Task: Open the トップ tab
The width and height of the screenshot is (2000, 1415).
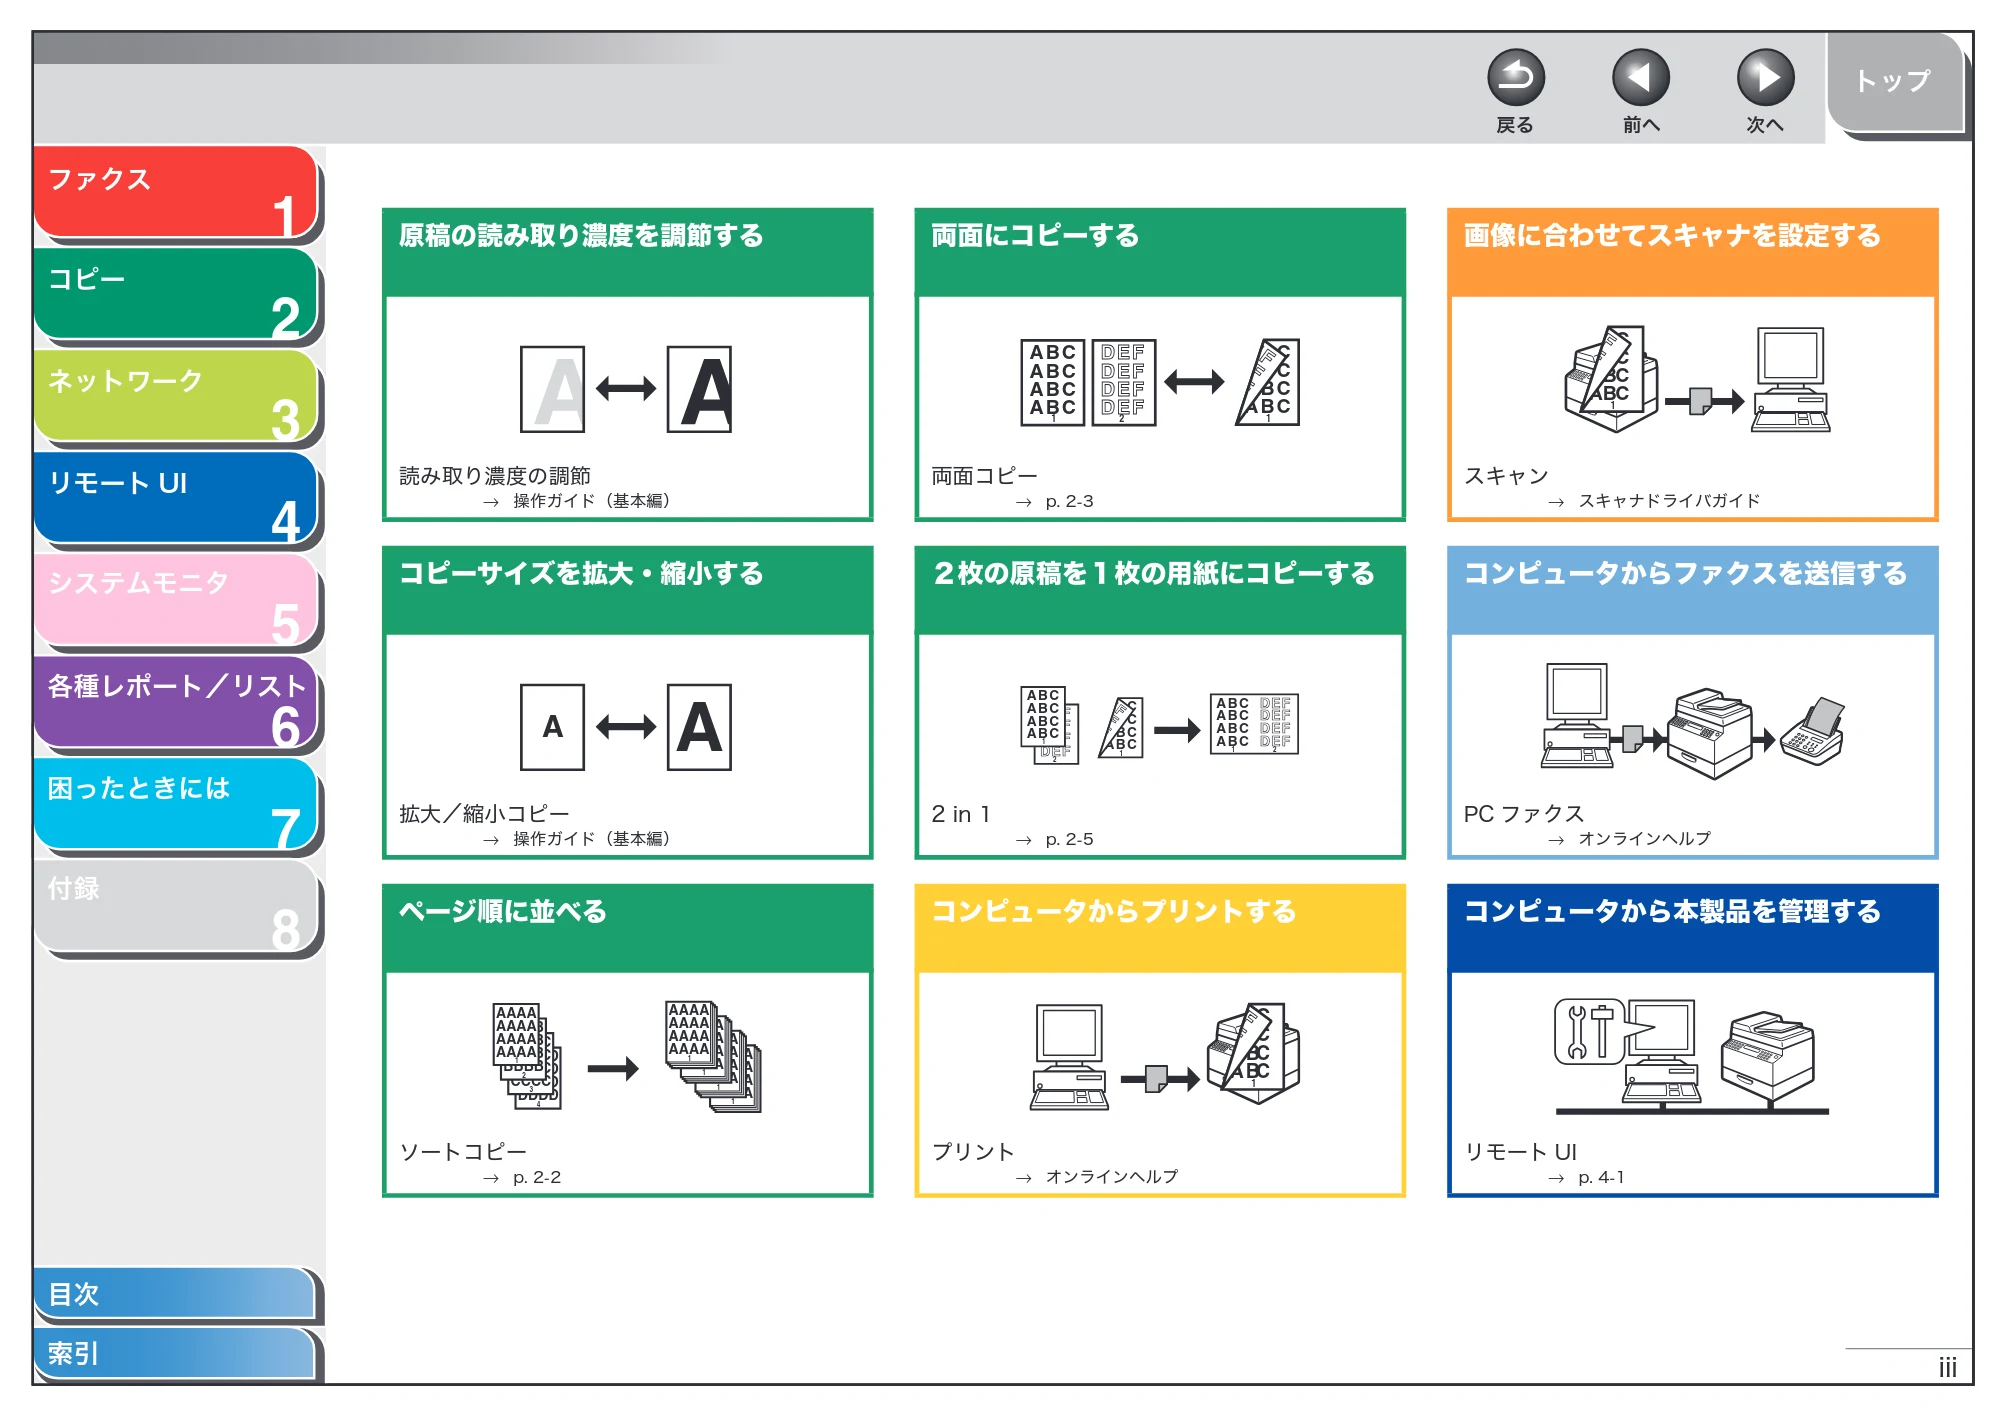Action: click(x=1895, y=82)
